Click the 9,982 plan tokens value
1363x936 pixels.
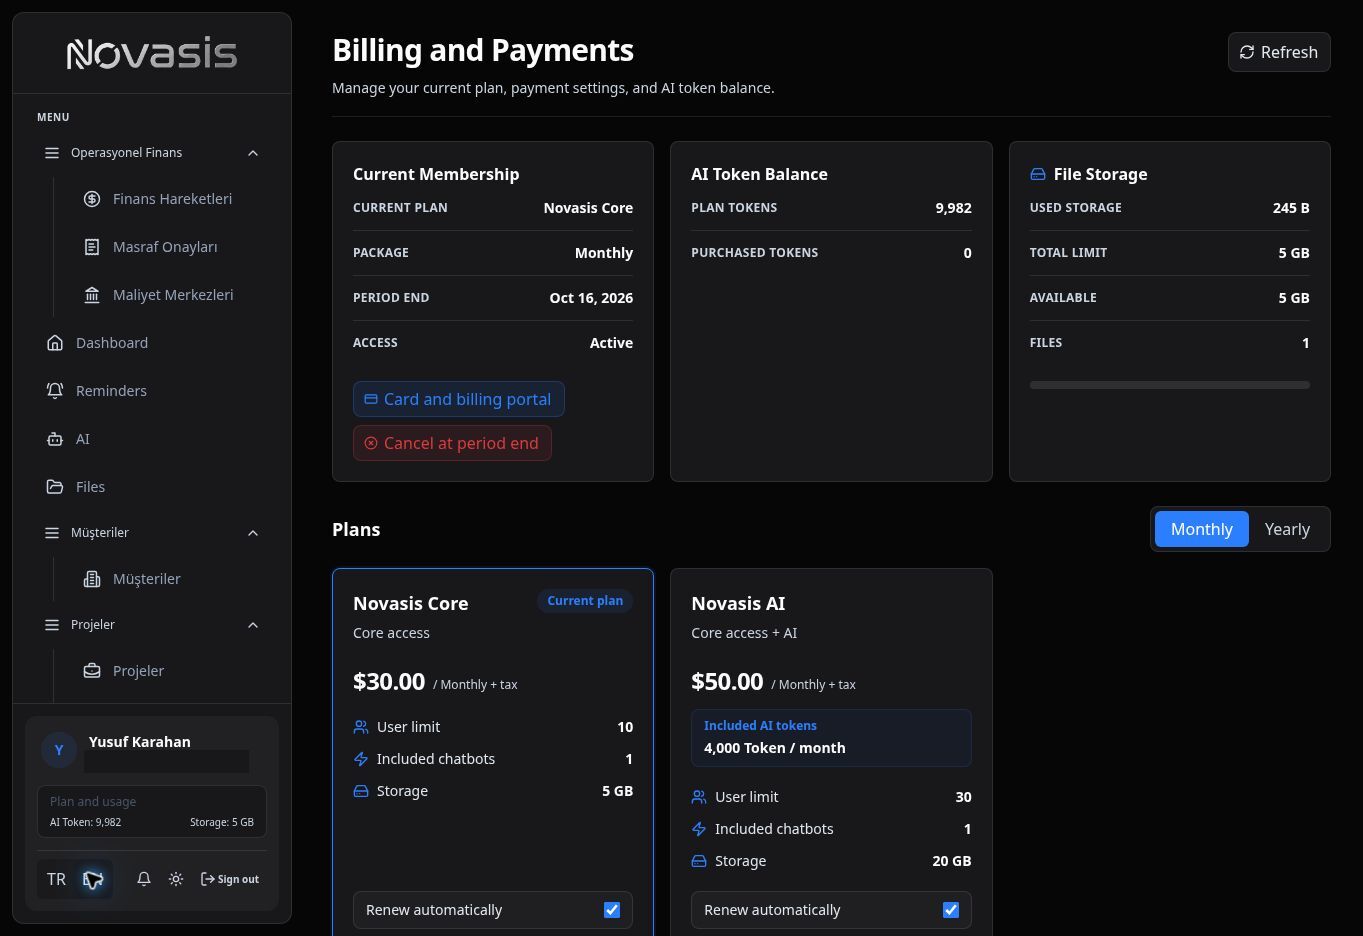tap(953, 208)
